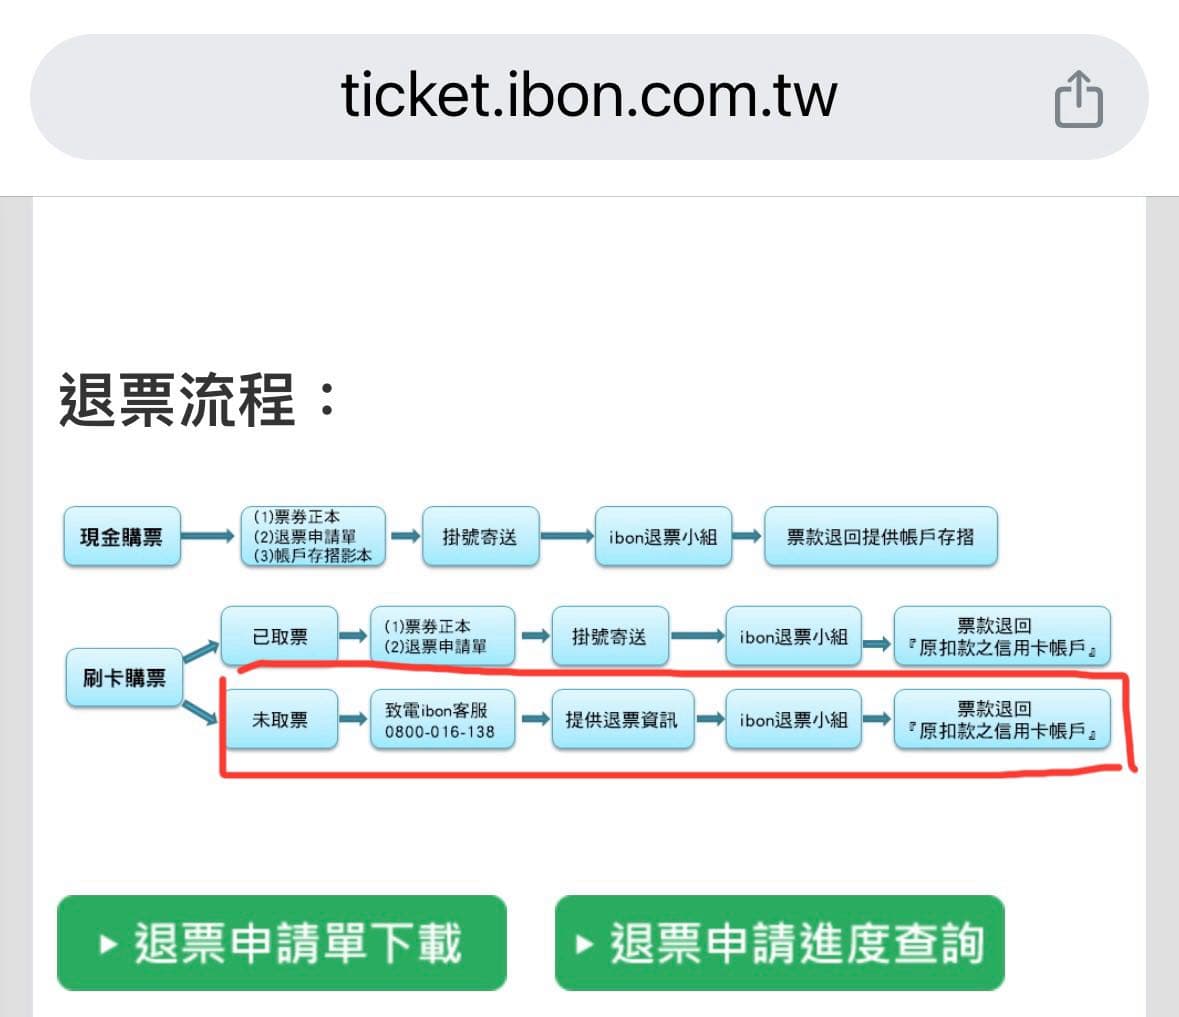Click the ticket.ibon.com.tw address bar
This screenshot has height=1017, width=1179.
pyautogui.click(x=589, y=97)
